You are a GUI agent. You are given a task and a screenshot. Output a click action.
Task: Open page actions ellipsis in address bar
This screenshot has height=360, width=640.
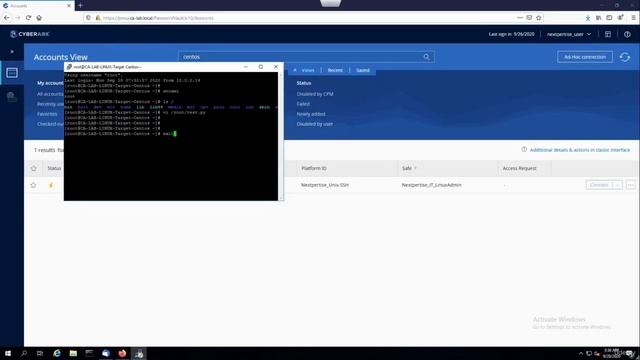point(520,18)
